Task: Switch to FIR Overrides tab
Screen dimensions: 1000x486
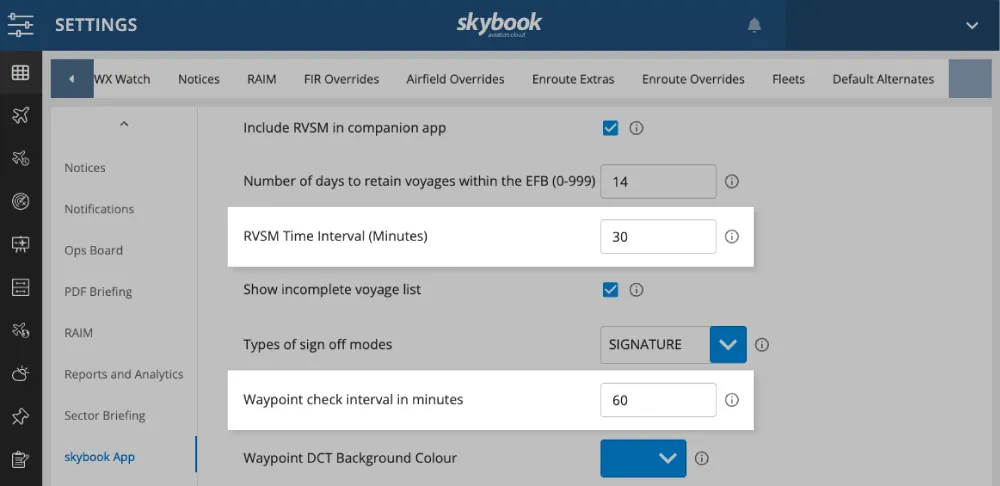Action: [x=341, y=79]
